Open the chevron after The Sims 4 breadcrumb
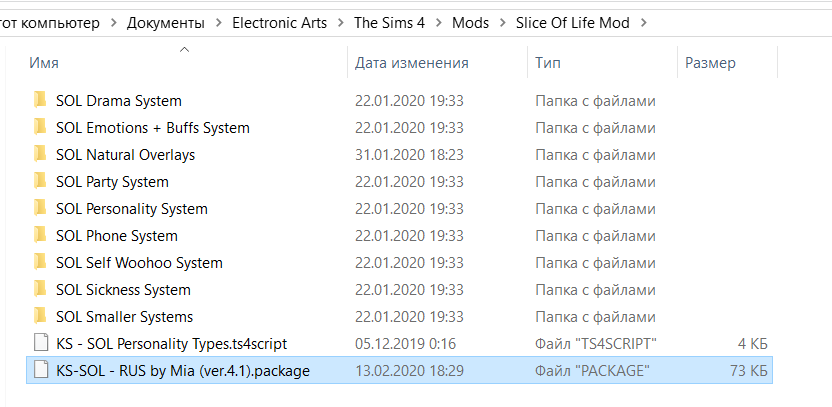The image size is (832, 407). [x=438, y=23]
